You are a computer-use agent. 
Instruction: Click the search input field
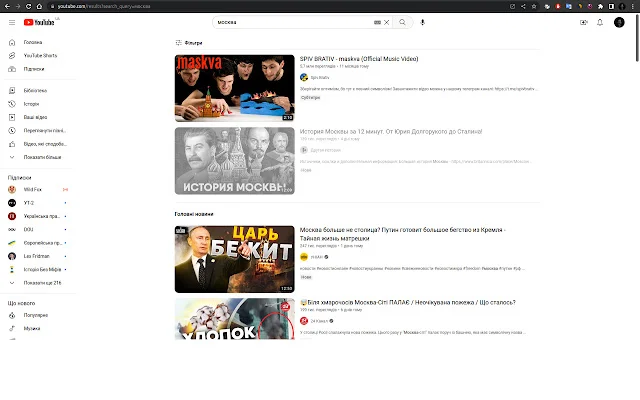click(x=294, y=22)
